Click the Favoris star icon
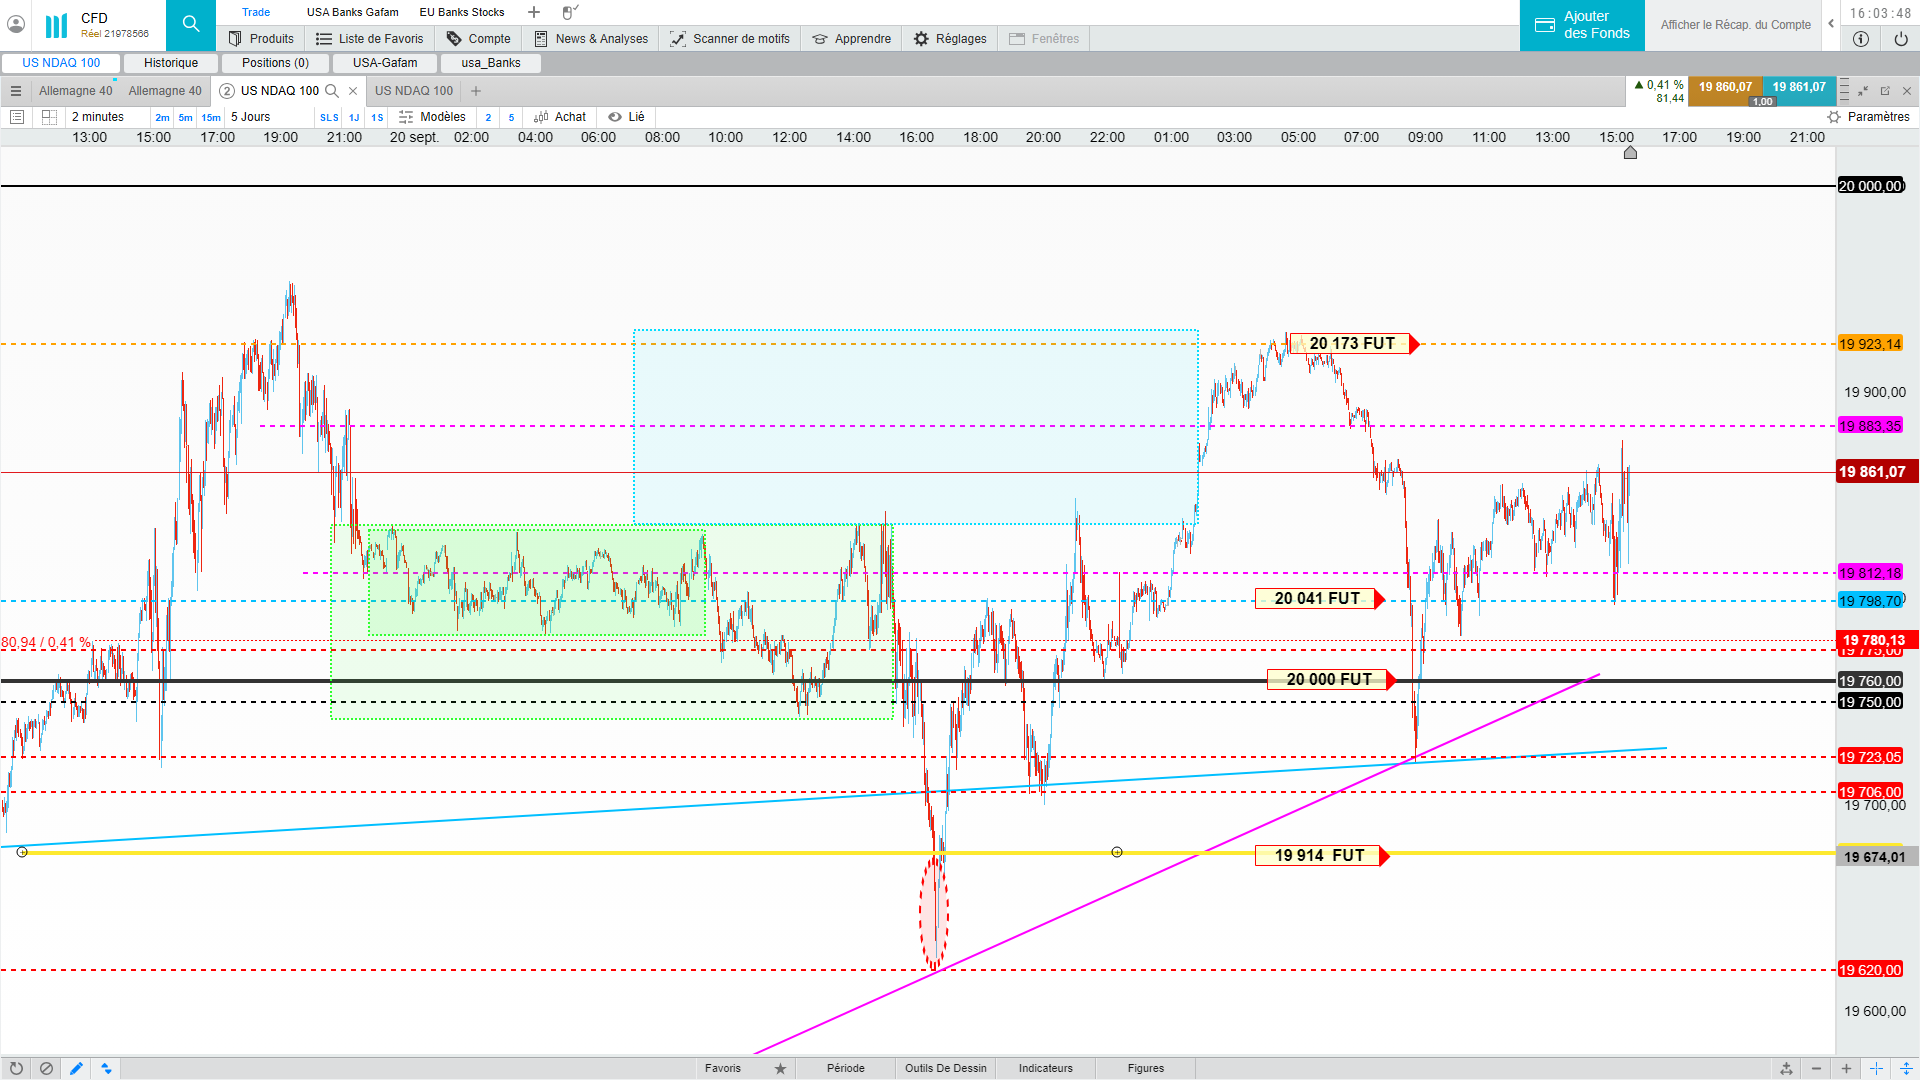 [780, 1068]
